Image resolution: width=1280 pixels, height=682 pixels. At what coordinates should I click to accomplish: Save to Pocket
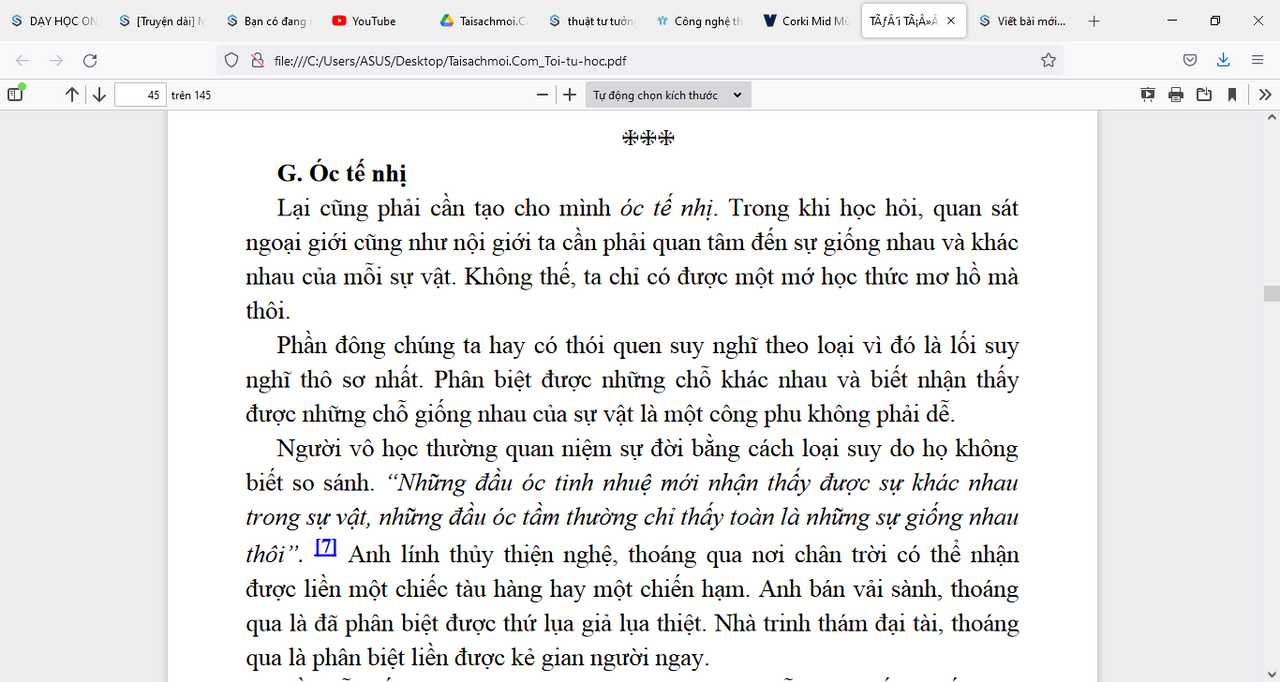pos(1190,60)
